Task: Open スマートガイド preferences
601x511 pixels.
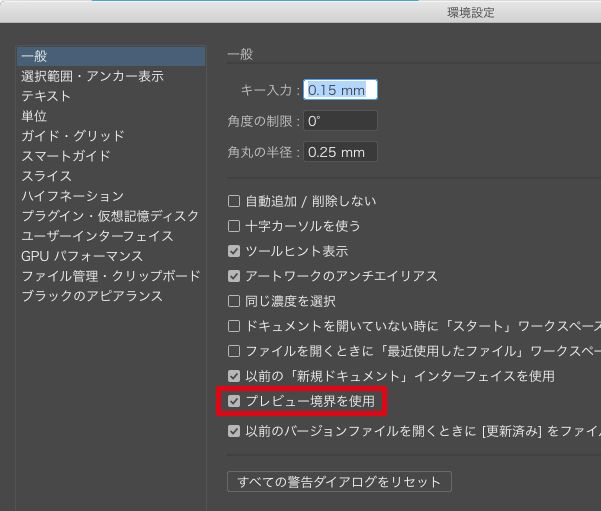Action: click(66, 156)
